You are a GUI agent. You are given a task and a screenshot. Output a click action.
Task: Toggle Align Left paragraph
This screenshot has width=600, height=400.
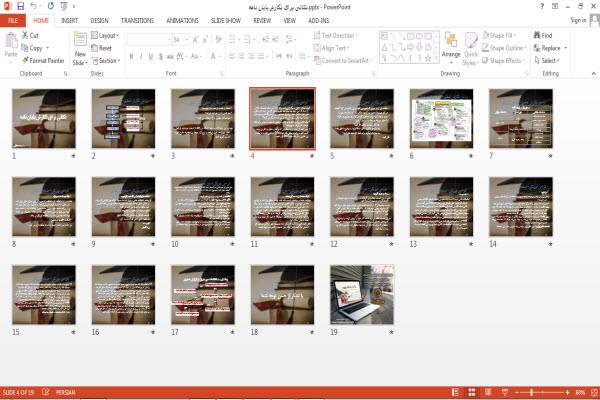tap(232, 57)
